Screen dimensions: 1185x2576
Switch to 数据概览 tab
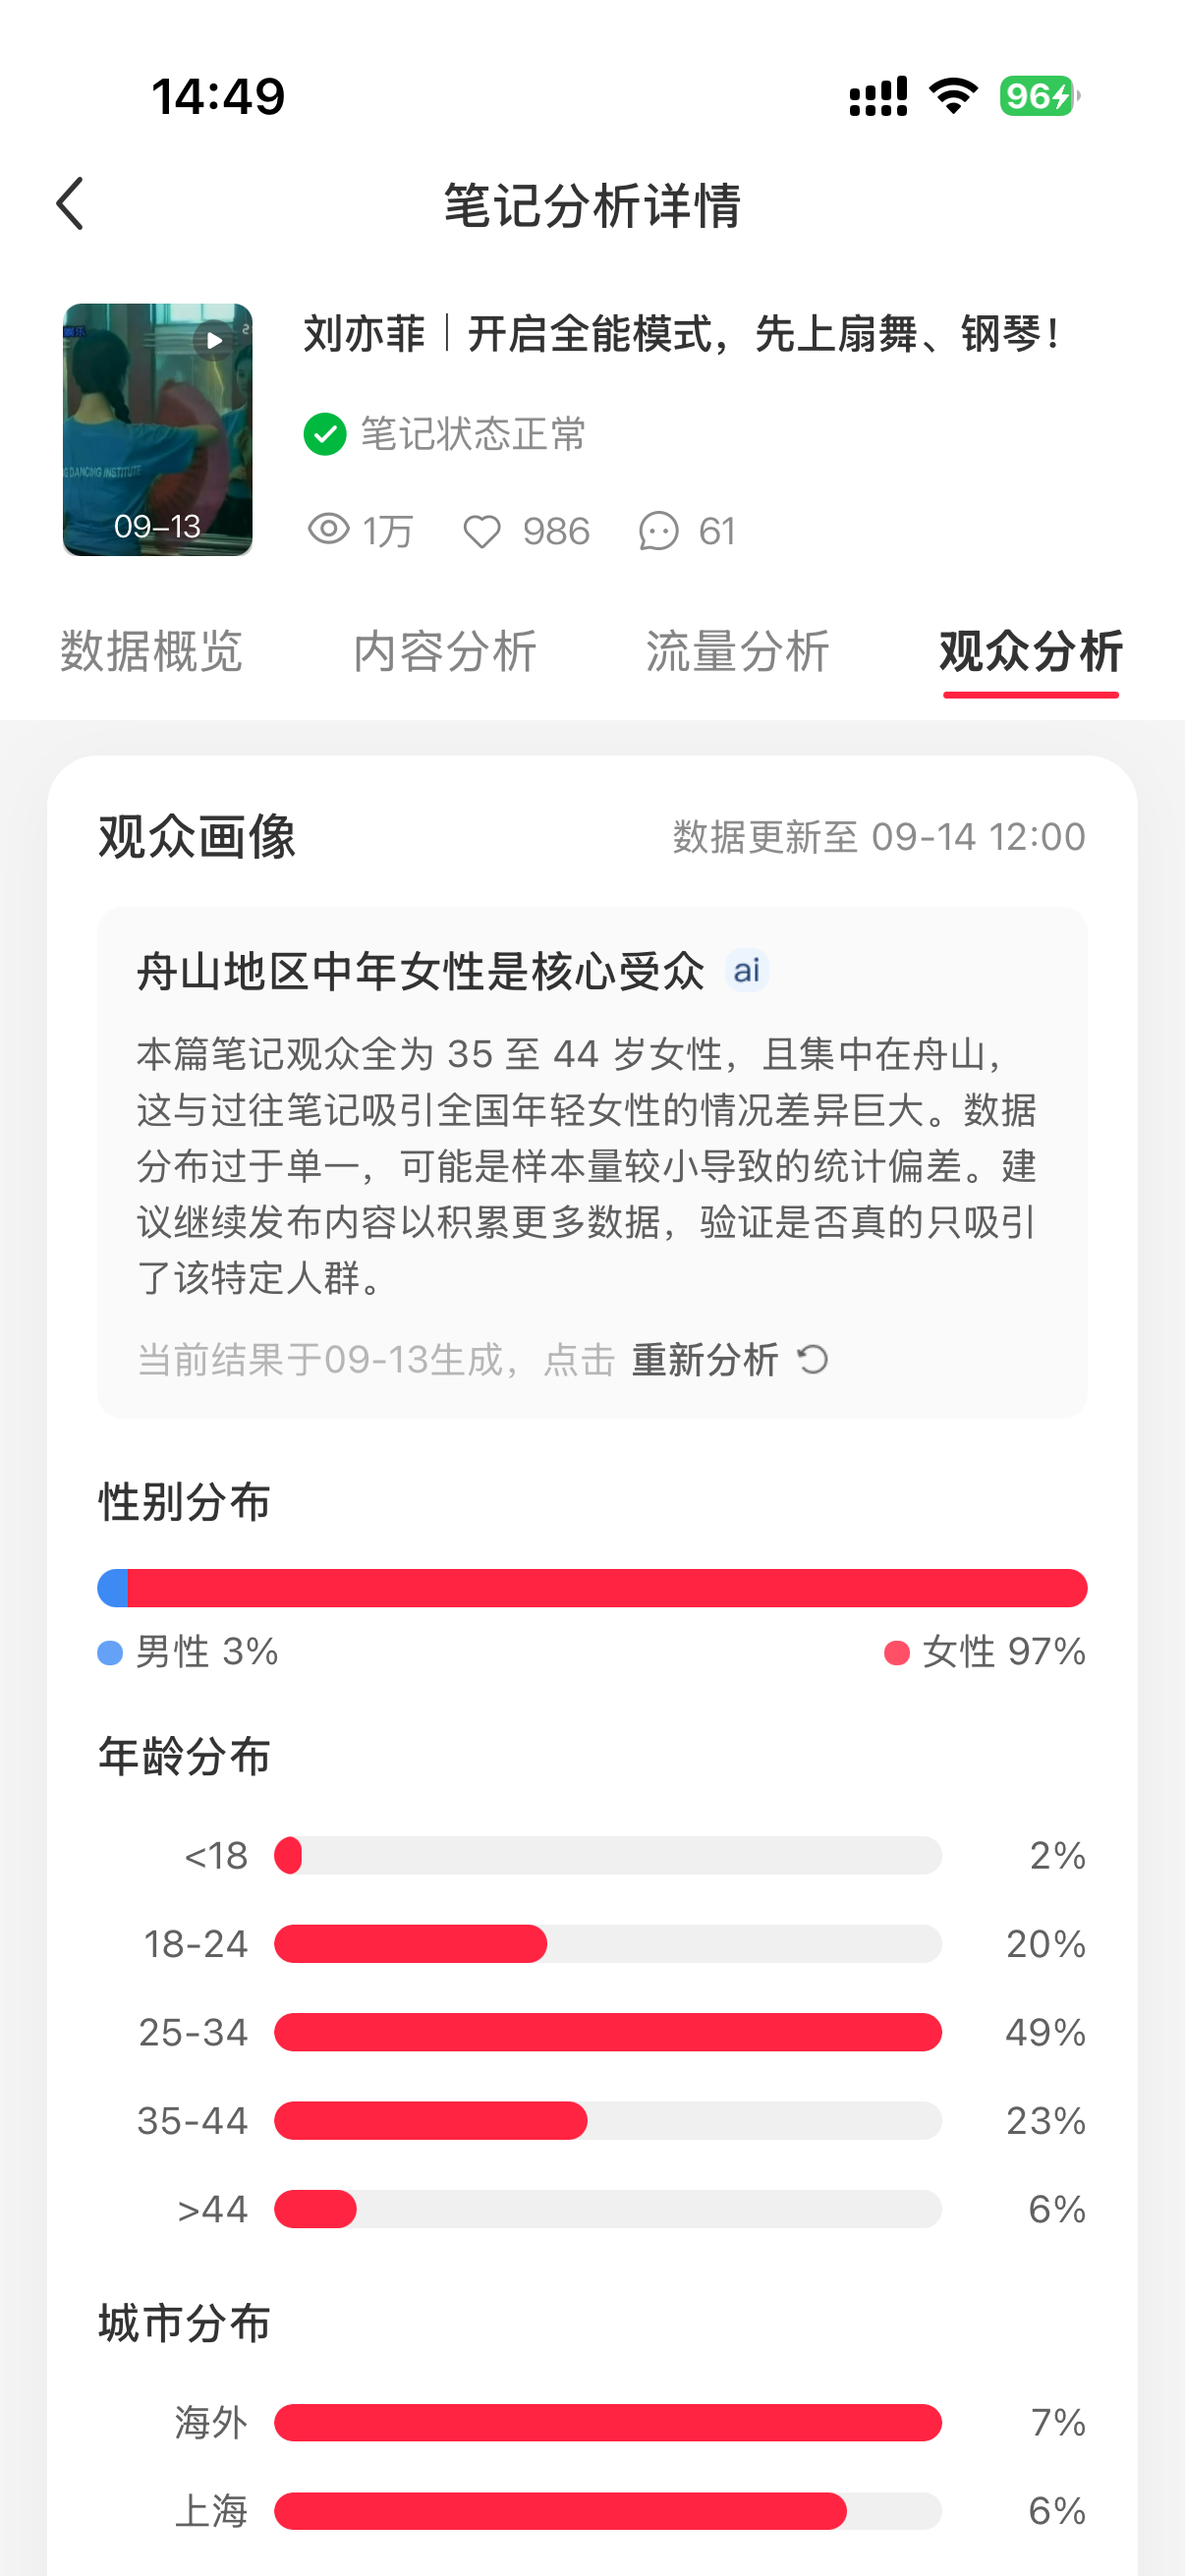pyautogui.click(x=151, y=652)
